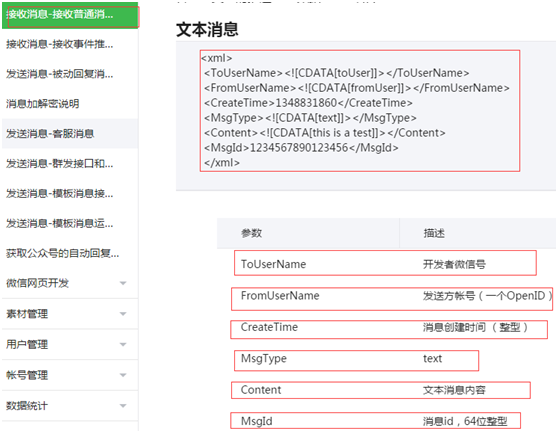Screen dimensions: 558x433
Task: Click the 文本消息内容 description cell
Action: click(x=454, y=390)
